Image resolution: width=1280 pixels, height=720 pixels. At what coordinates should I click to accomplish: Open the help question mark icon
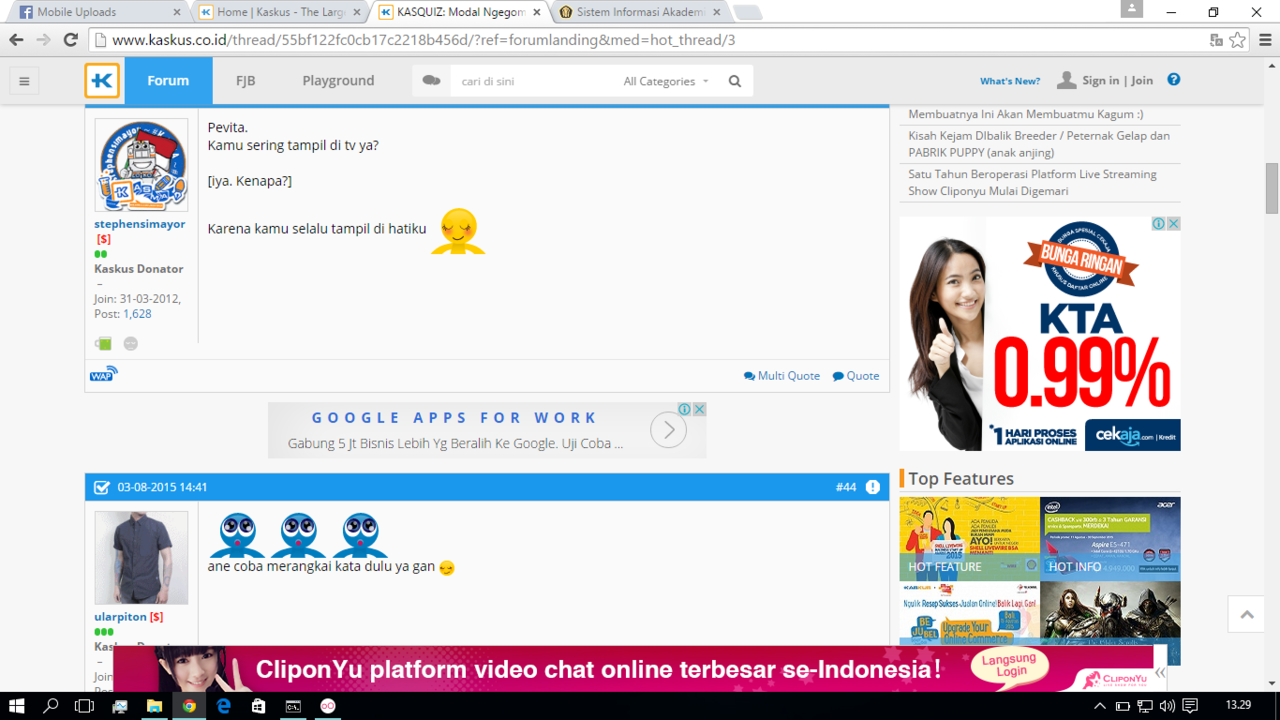[x=1174, y=80]
